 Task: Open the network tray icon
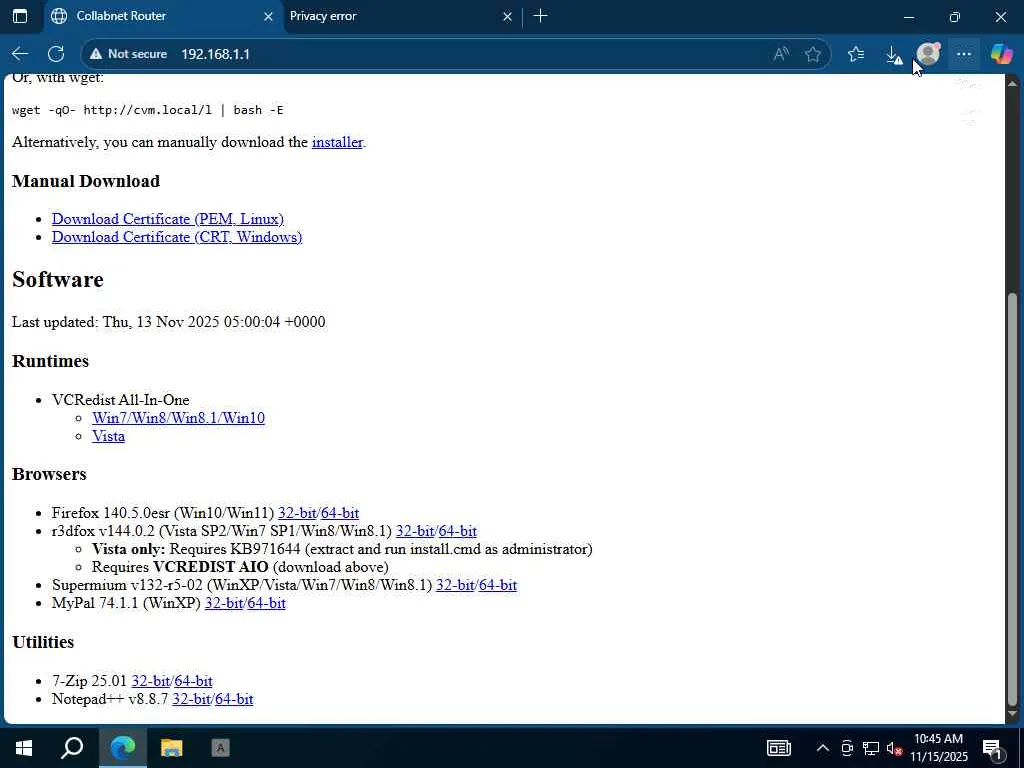coord(871,748)
